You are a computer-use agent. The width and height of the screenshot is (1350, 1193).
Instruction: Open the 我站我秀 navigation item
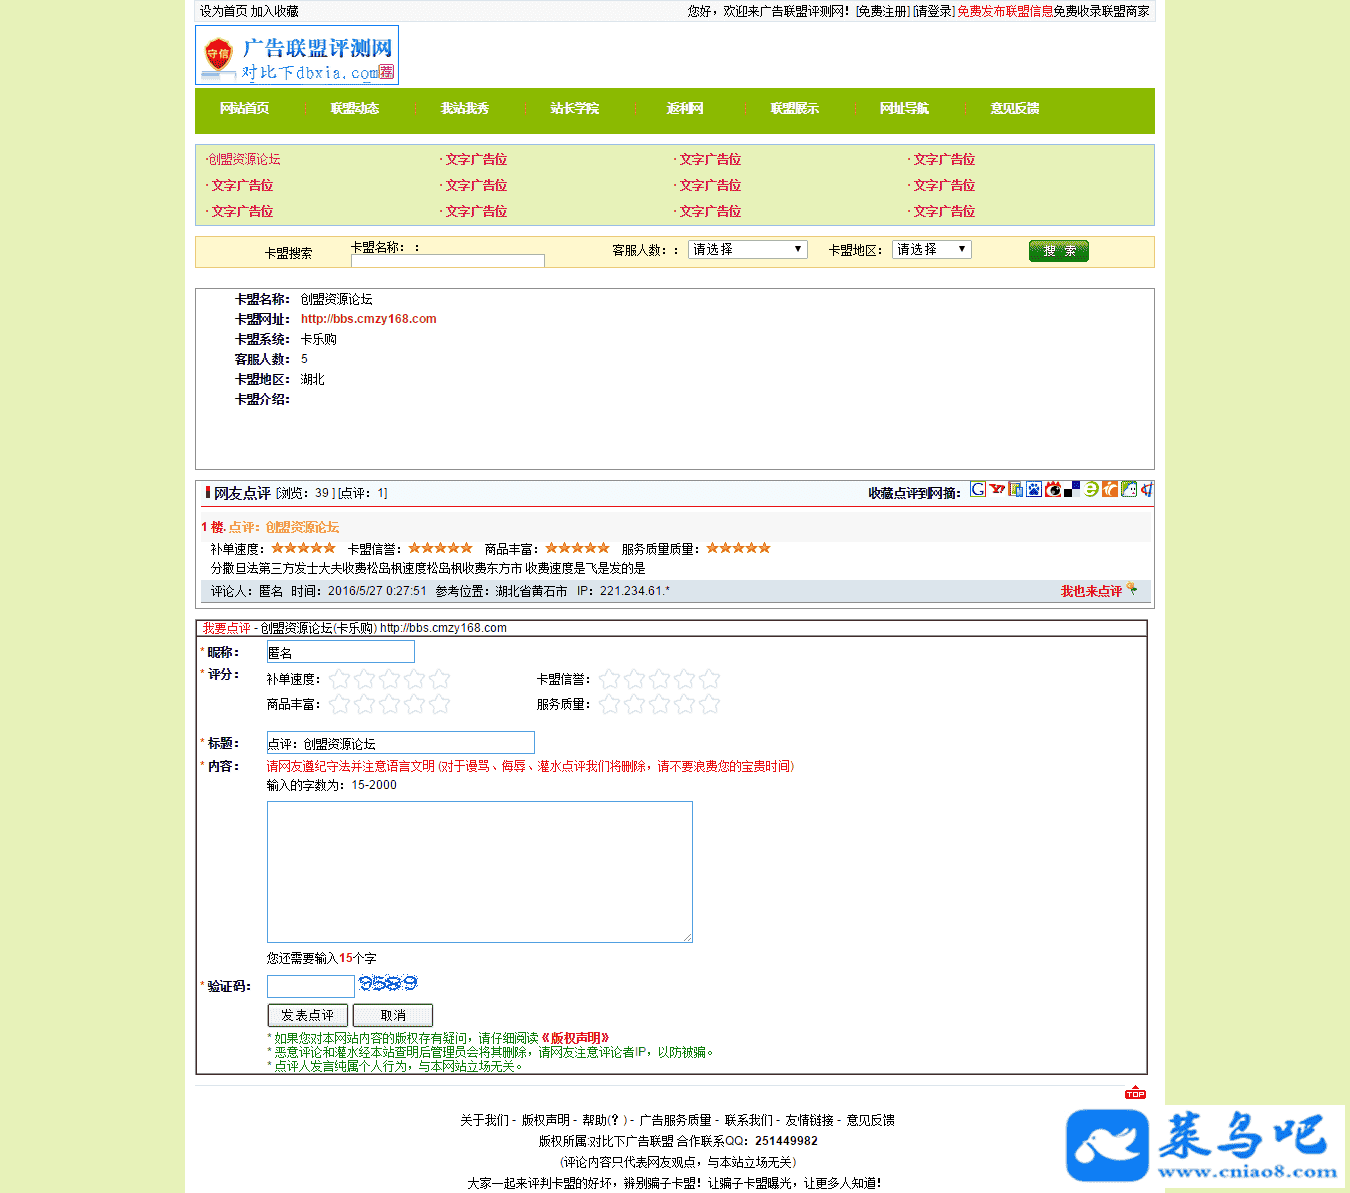coord(465,108)
